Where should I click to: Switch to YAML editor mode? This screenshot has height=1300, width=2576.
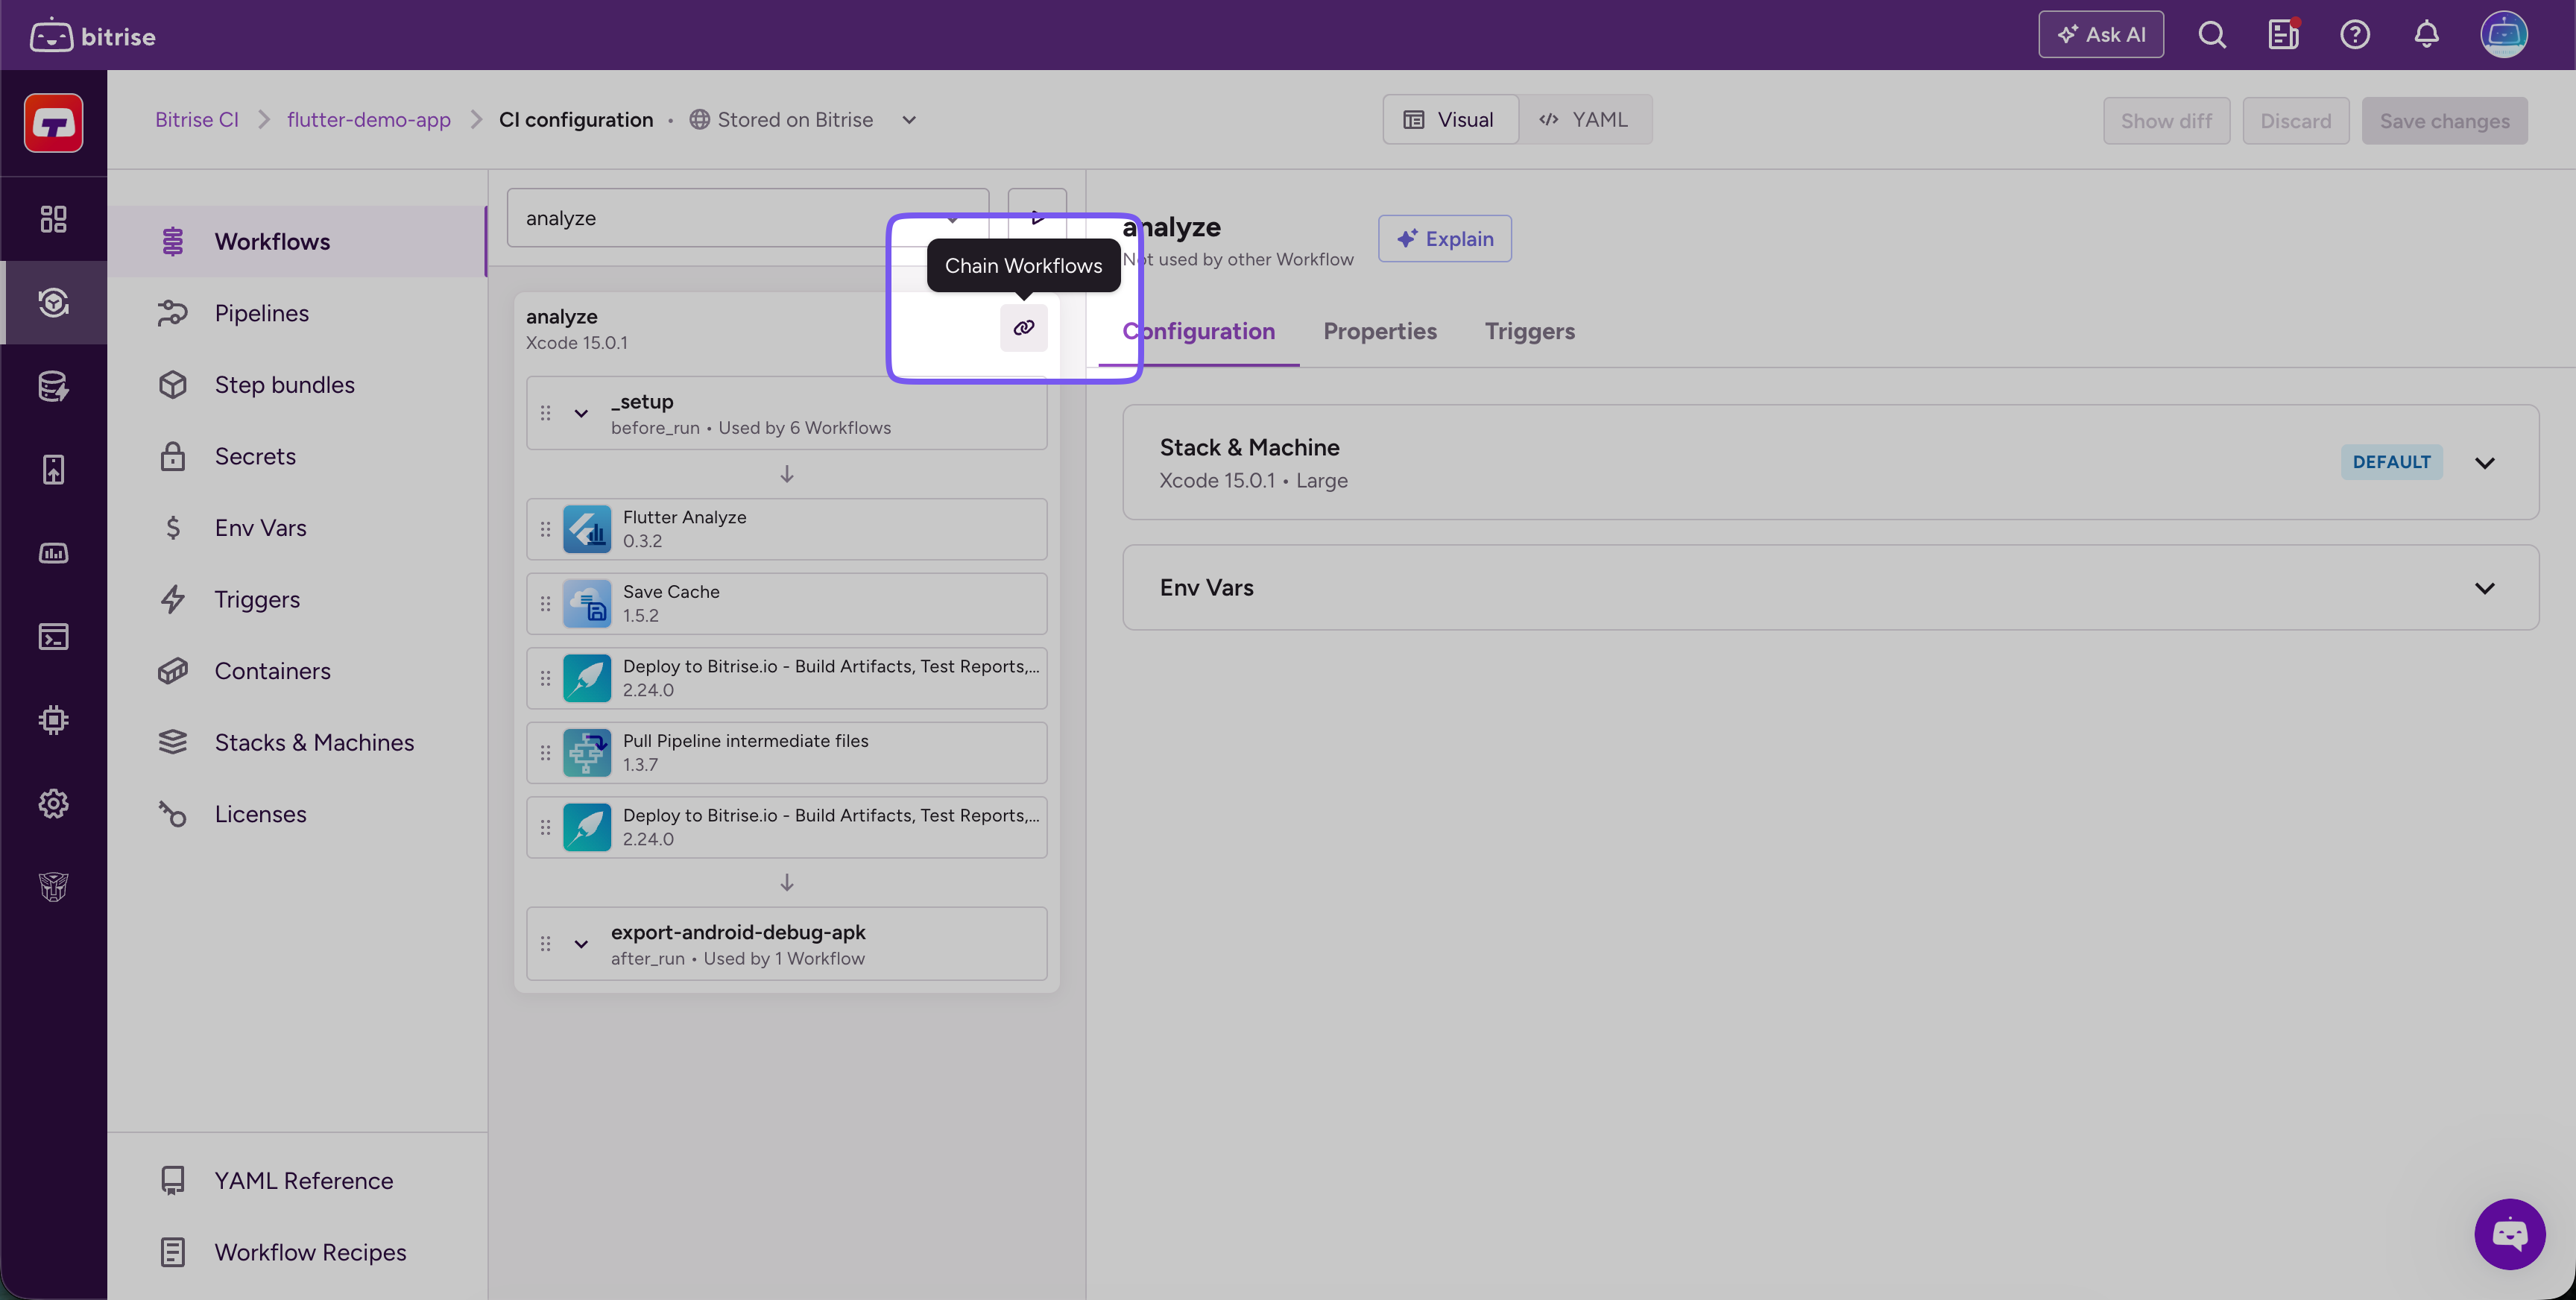point(1585,120)
